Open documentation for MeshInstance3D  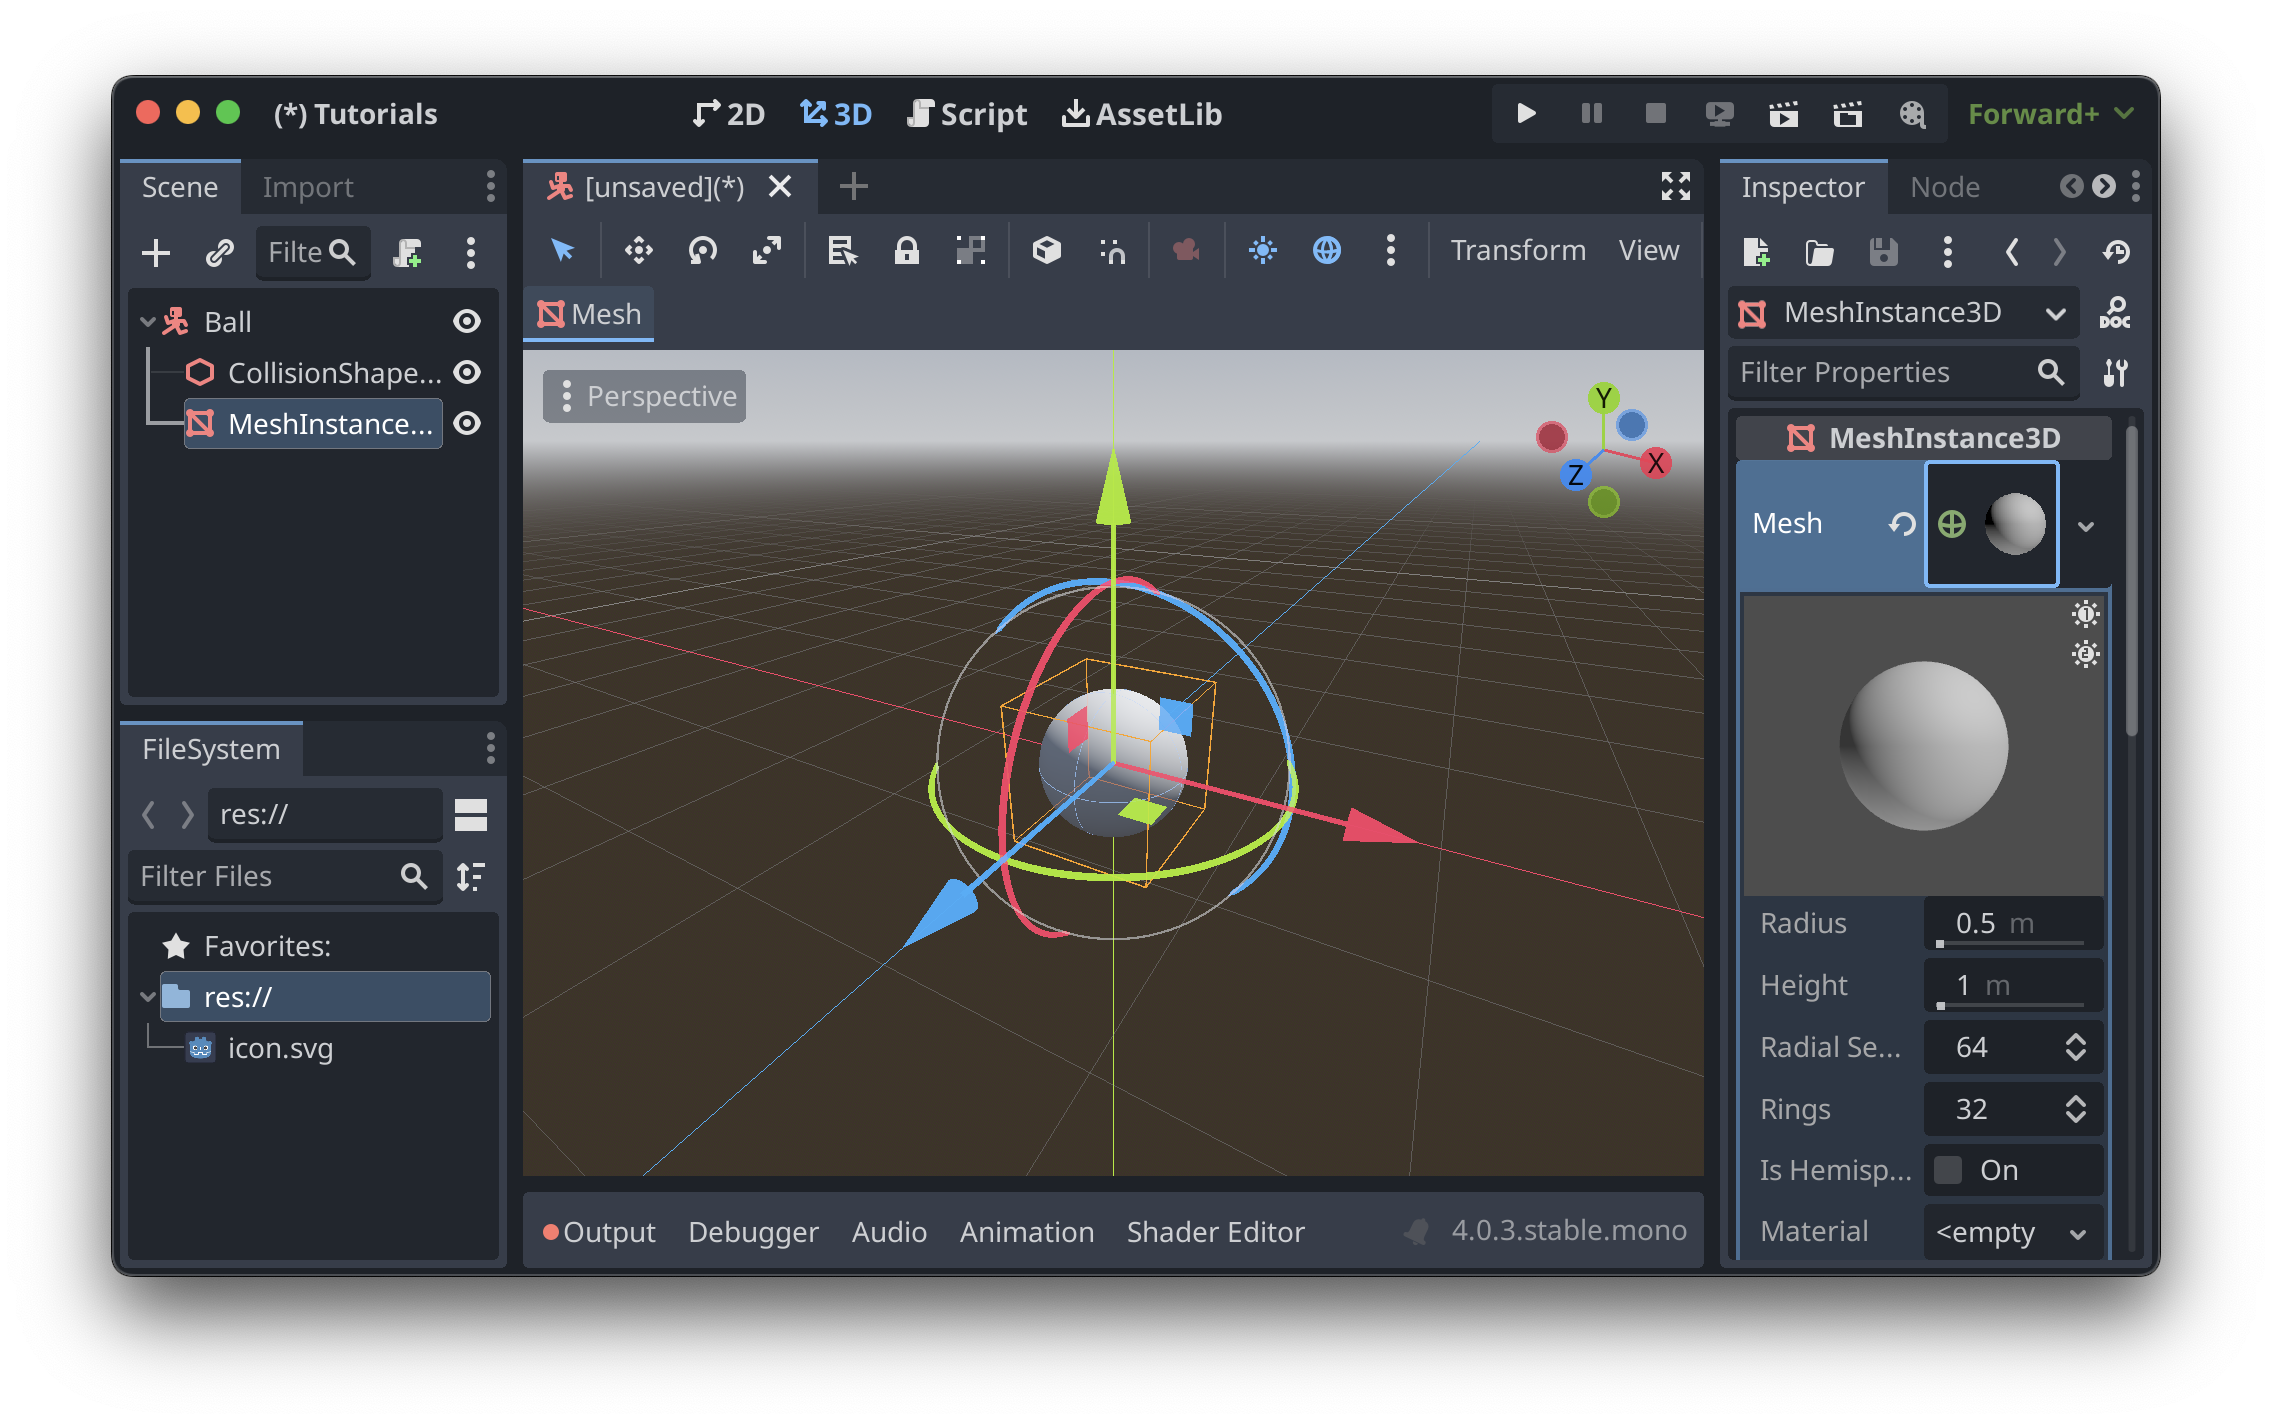tap(2115, 313)
